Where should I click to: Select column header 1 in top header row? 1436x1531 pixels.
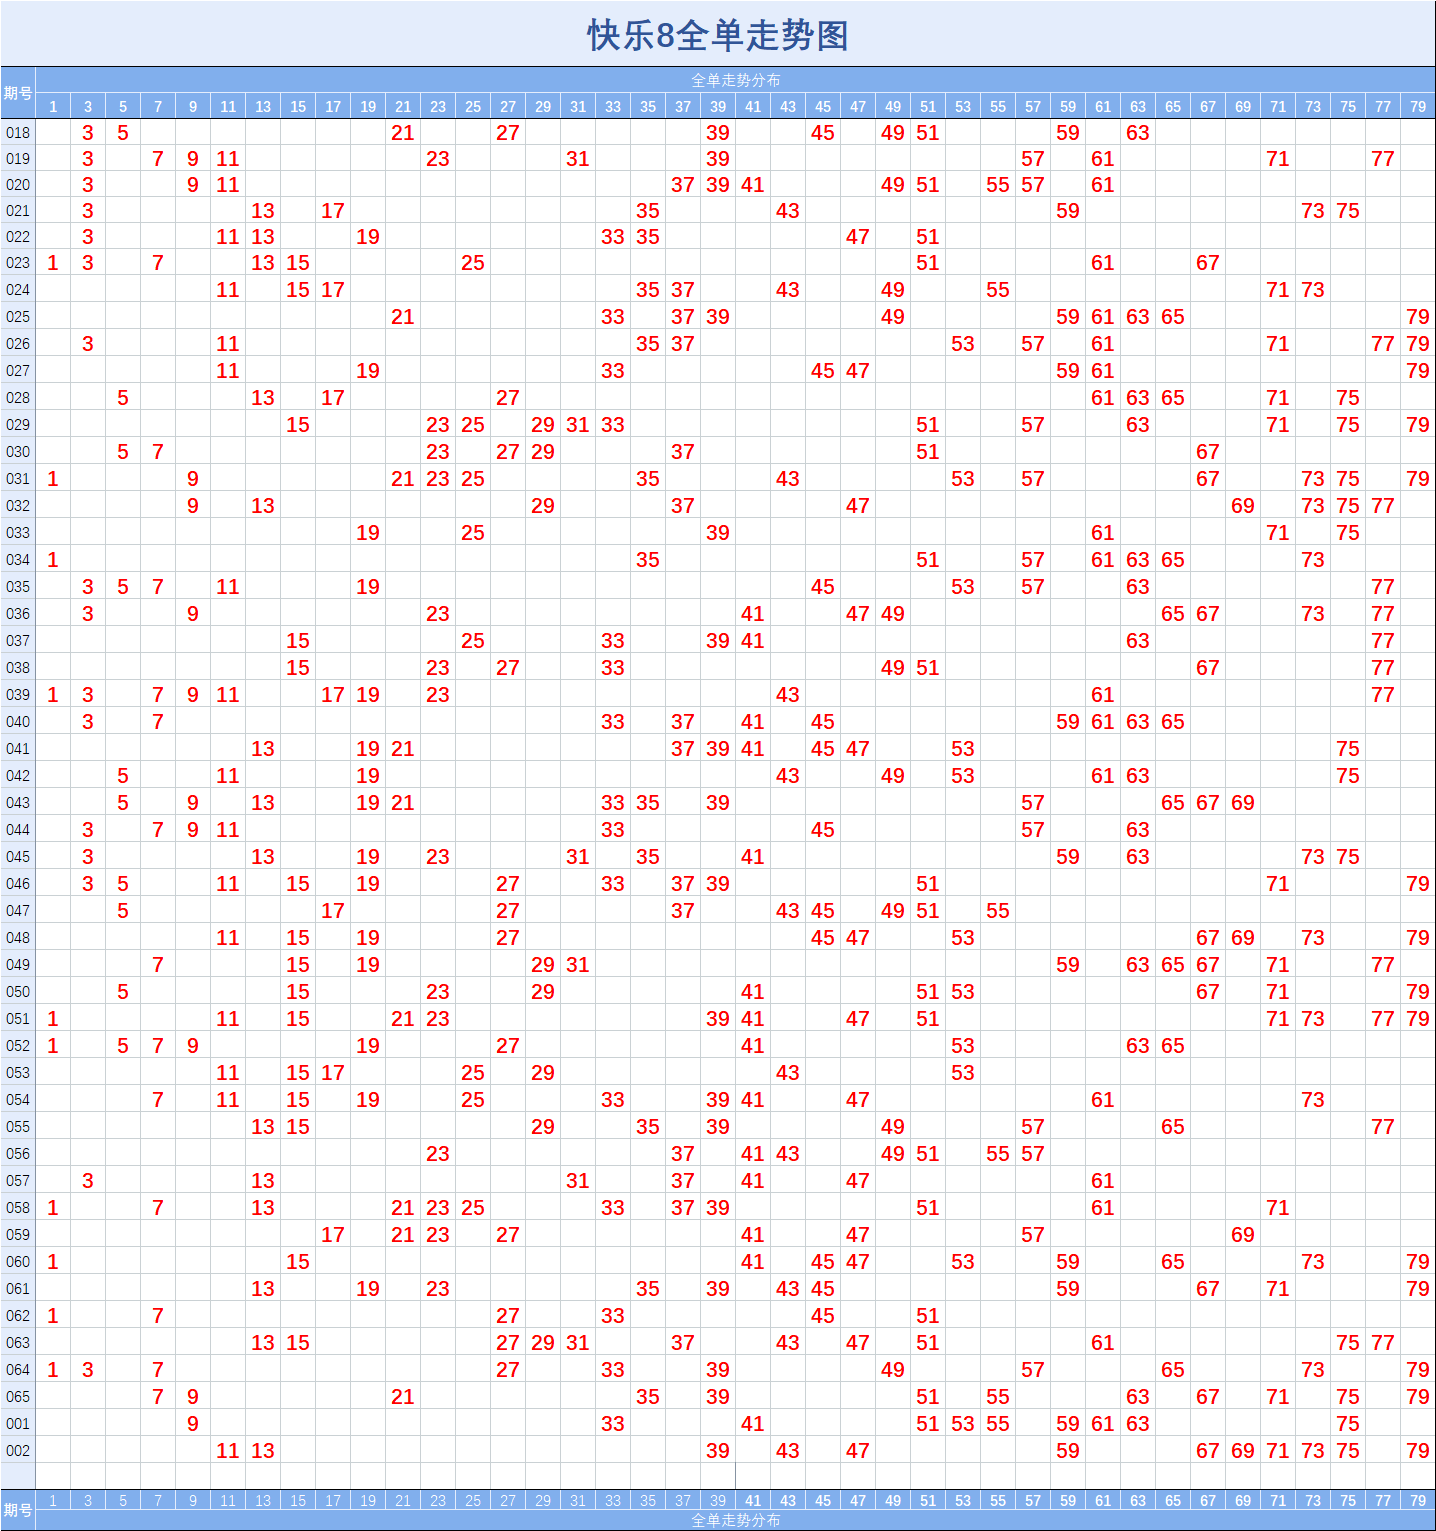pyautogui.click(x=53, y=106)
